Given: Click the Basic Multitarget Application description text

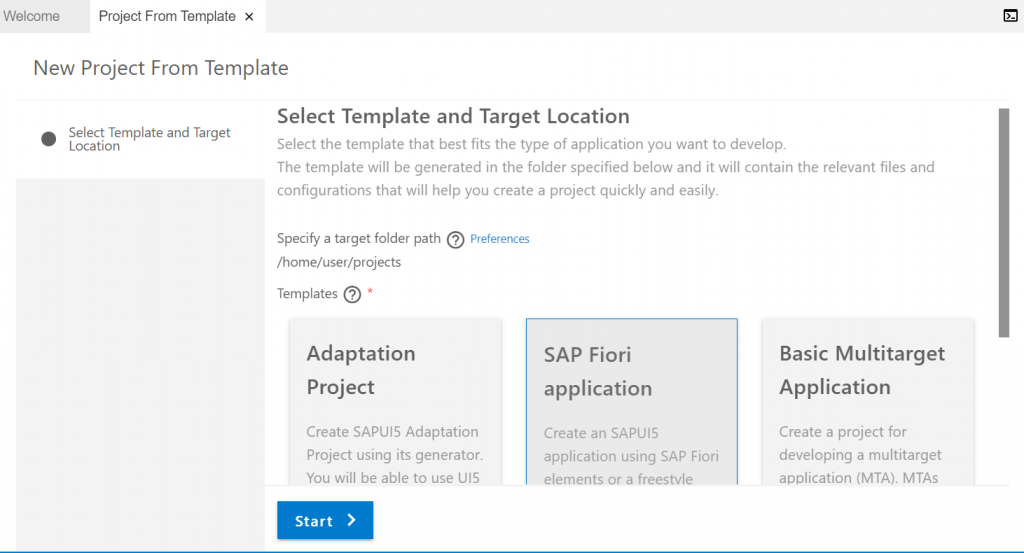Looking at the screenshot, I should click(x=860, y=454).
